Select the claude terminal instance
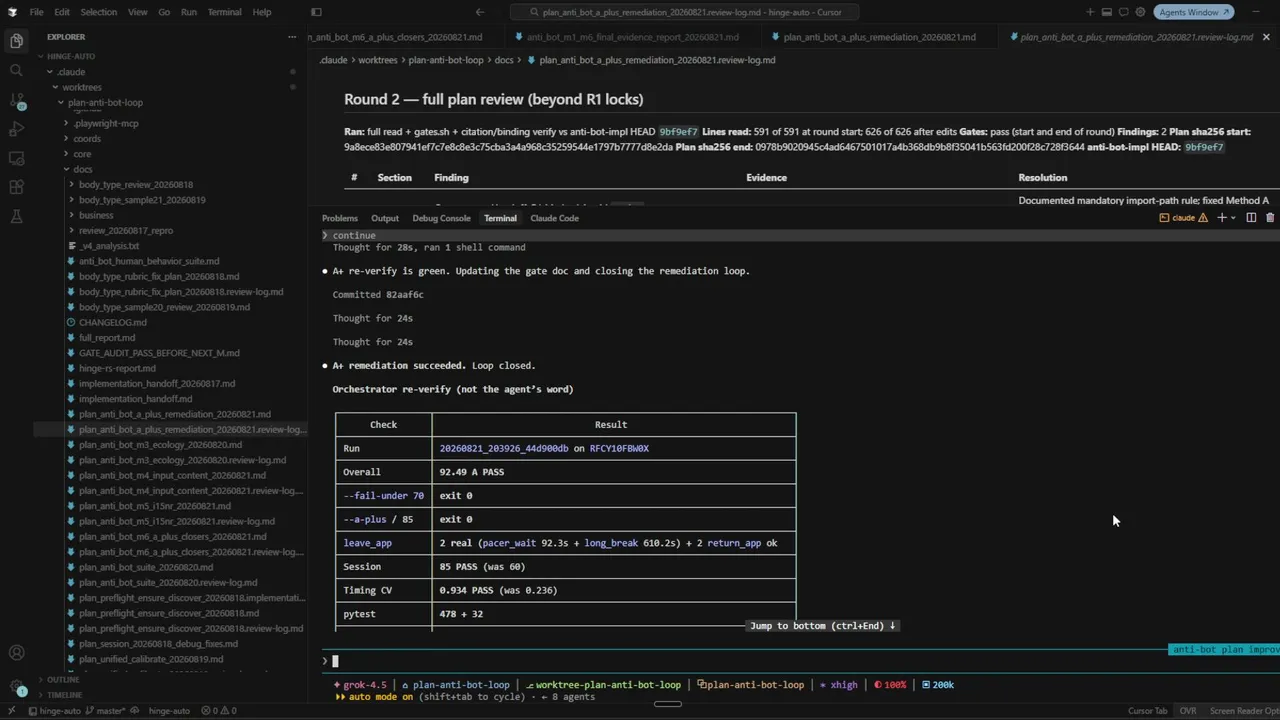This screenshot has height=720, width=1280. click(1183, 218)
